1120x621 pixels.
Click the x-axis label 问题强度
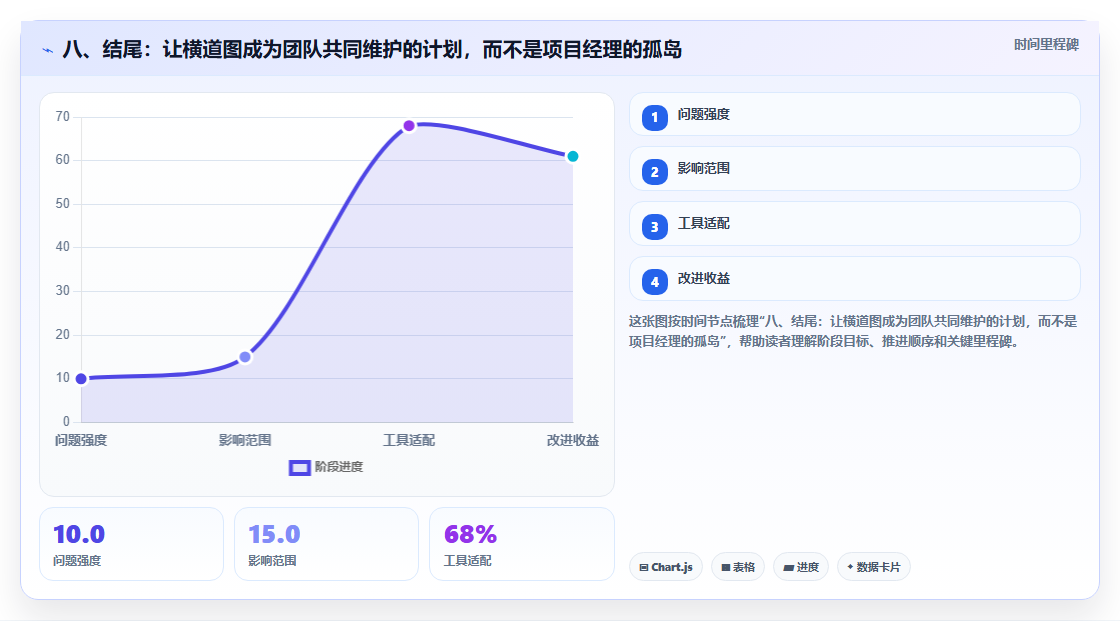coord(81,441)
